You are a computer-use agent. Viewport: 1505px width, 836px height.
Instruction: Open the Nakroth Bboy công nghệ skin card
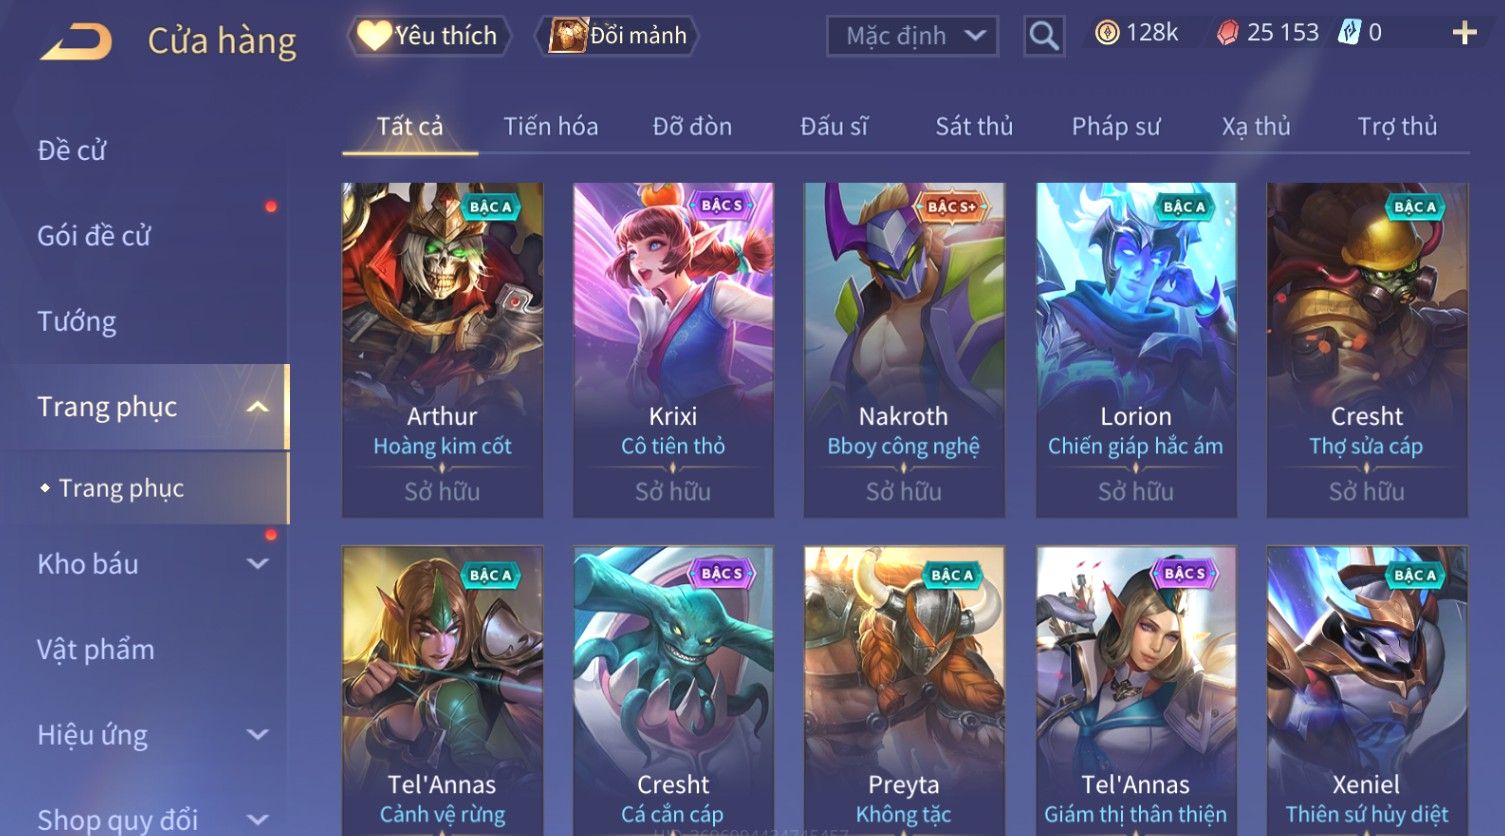tap(904, 350)
